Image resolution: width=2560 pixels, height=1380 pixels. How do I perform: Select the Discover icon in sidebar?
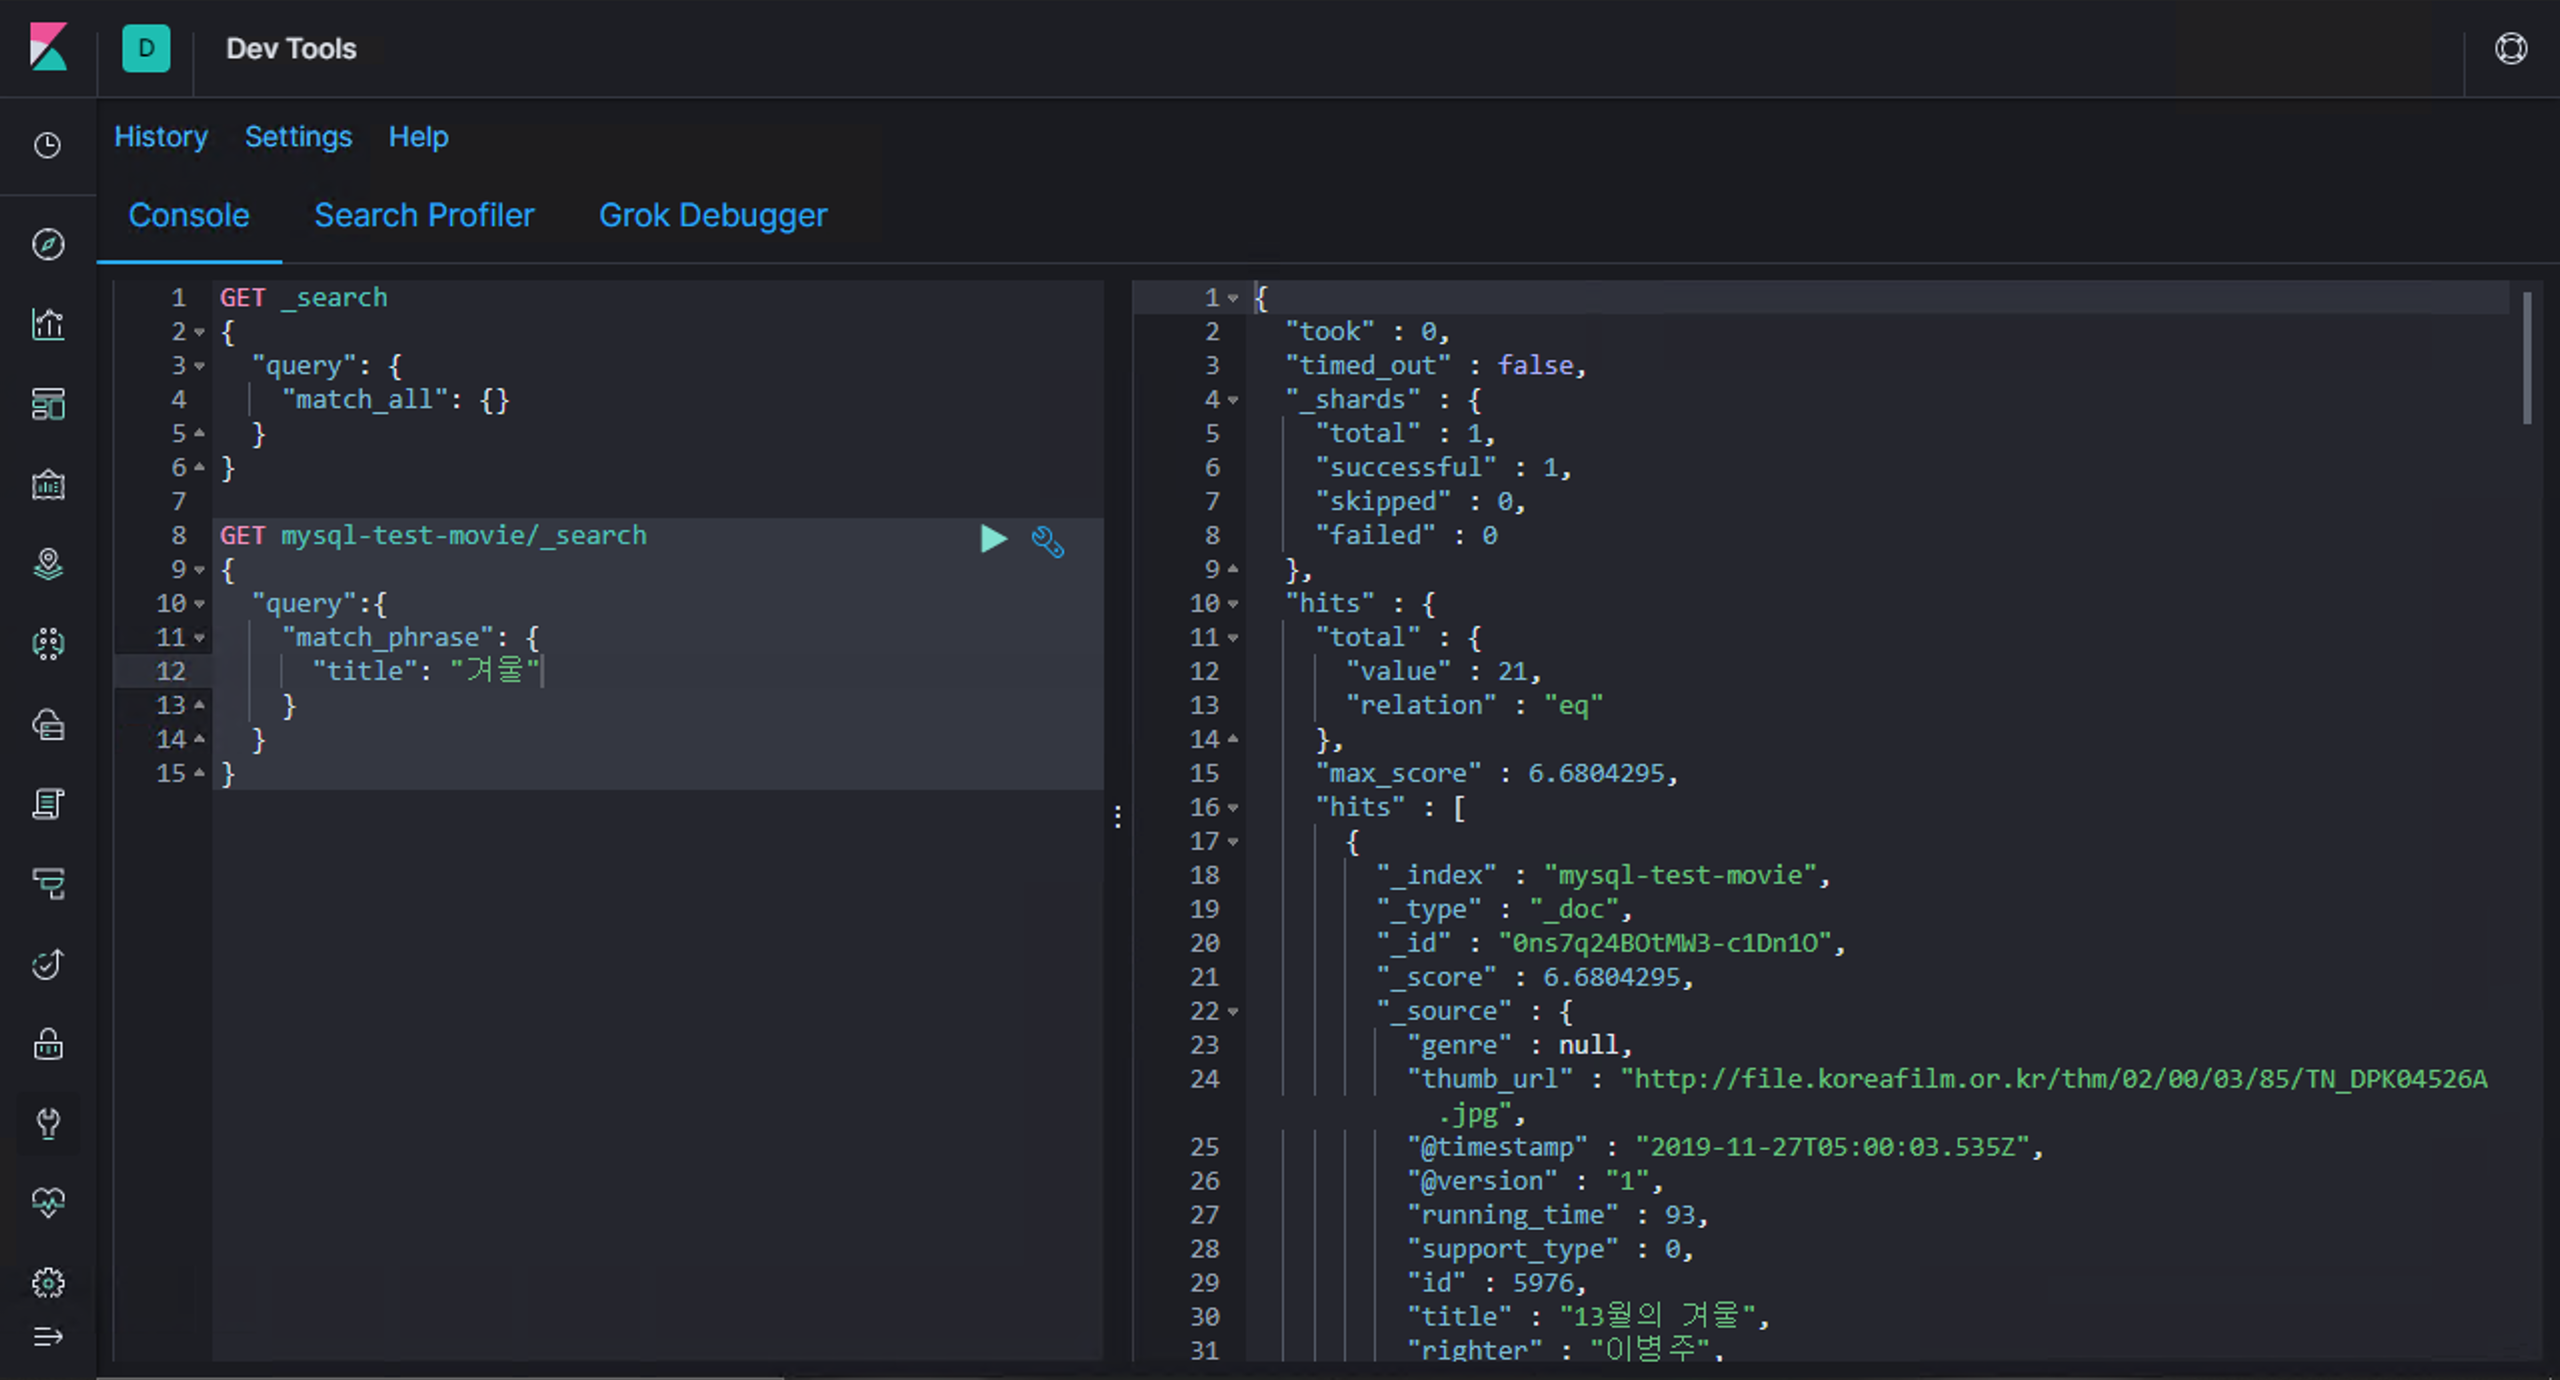tap(48, 243)
